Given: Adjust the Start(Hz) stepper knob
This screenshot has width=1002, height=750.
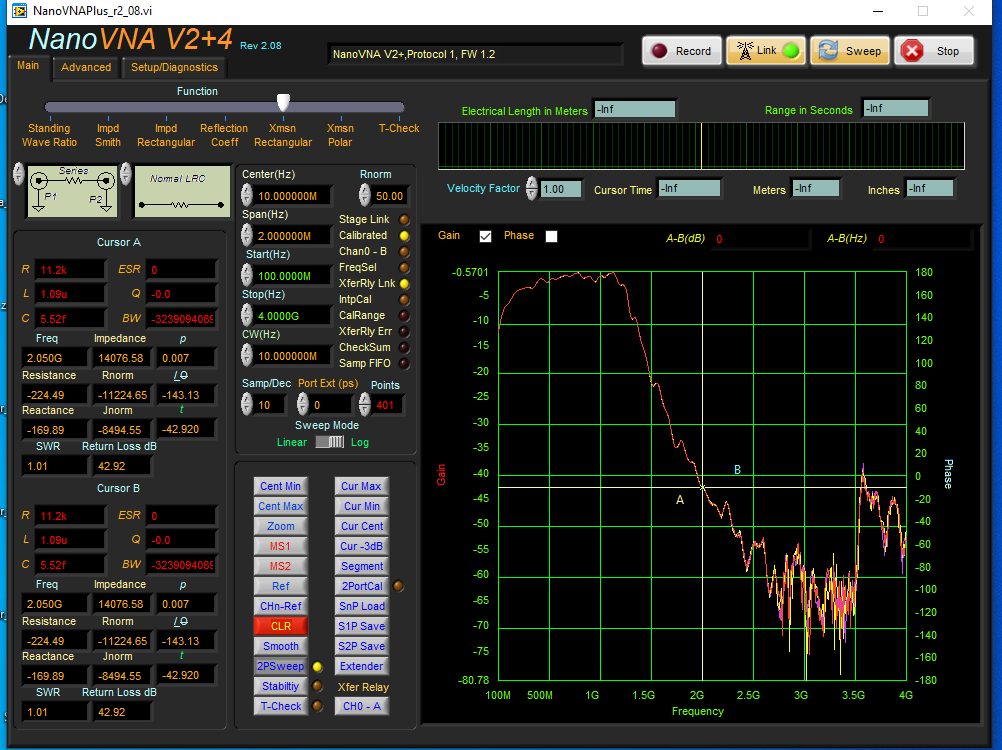Looking at the screenshot, I should click(247, 275).
